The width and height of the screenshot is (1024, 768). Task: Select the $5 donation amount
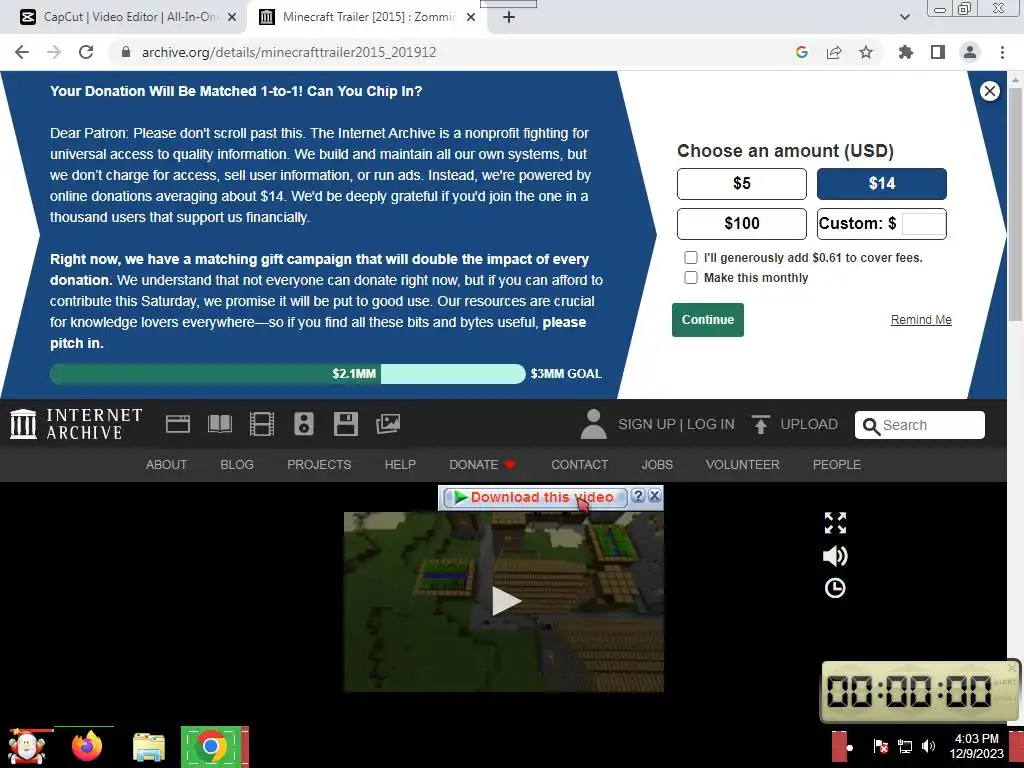[742, 184]
